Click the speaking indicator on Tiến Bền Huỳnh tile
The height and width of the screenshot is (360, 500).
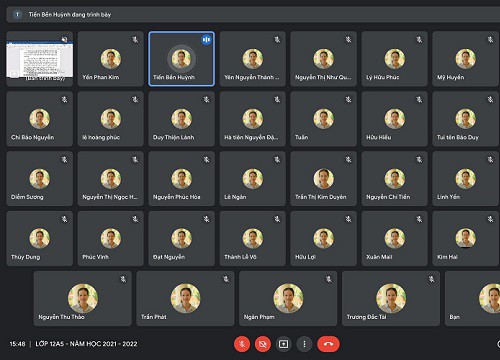click(x=207, y=40)
